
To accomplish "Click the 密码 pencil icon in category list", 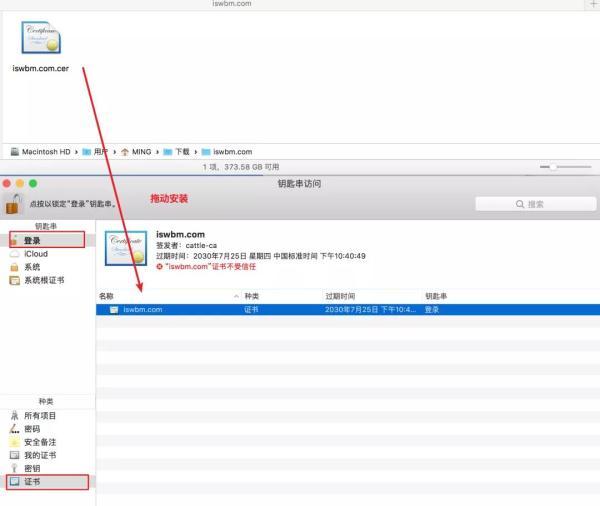I will (15, 429).
